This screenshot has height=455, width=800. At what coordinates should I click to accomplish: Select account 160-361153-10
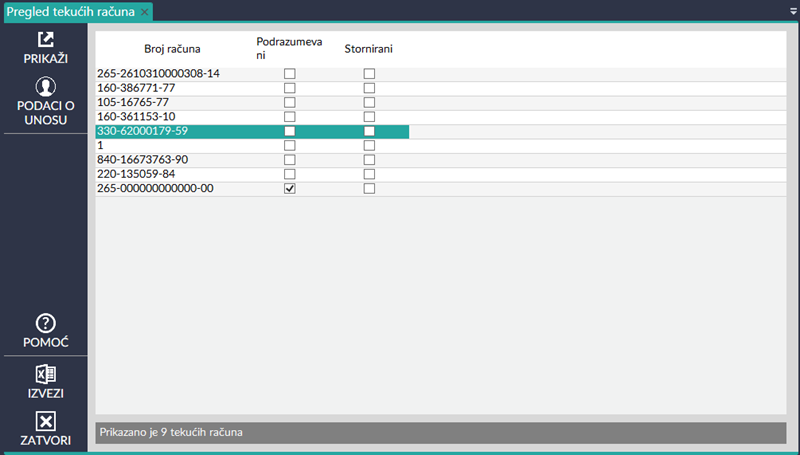(x=136, y=116)
